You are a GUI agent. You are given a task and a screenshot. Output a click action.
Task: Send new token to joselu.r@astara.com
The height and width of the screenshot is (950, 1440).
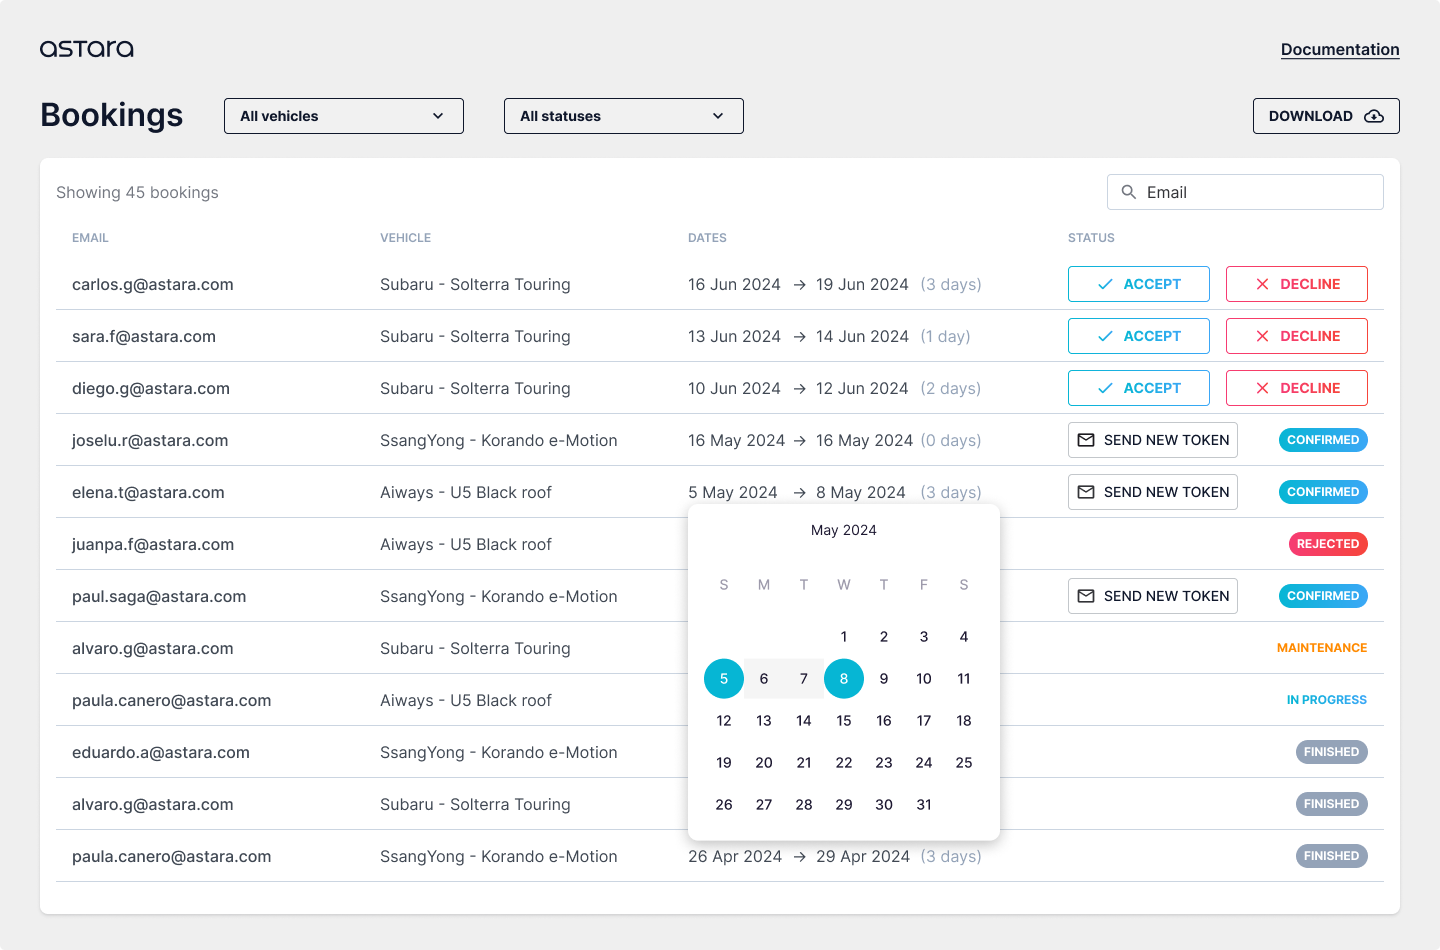pos(1153,440)
